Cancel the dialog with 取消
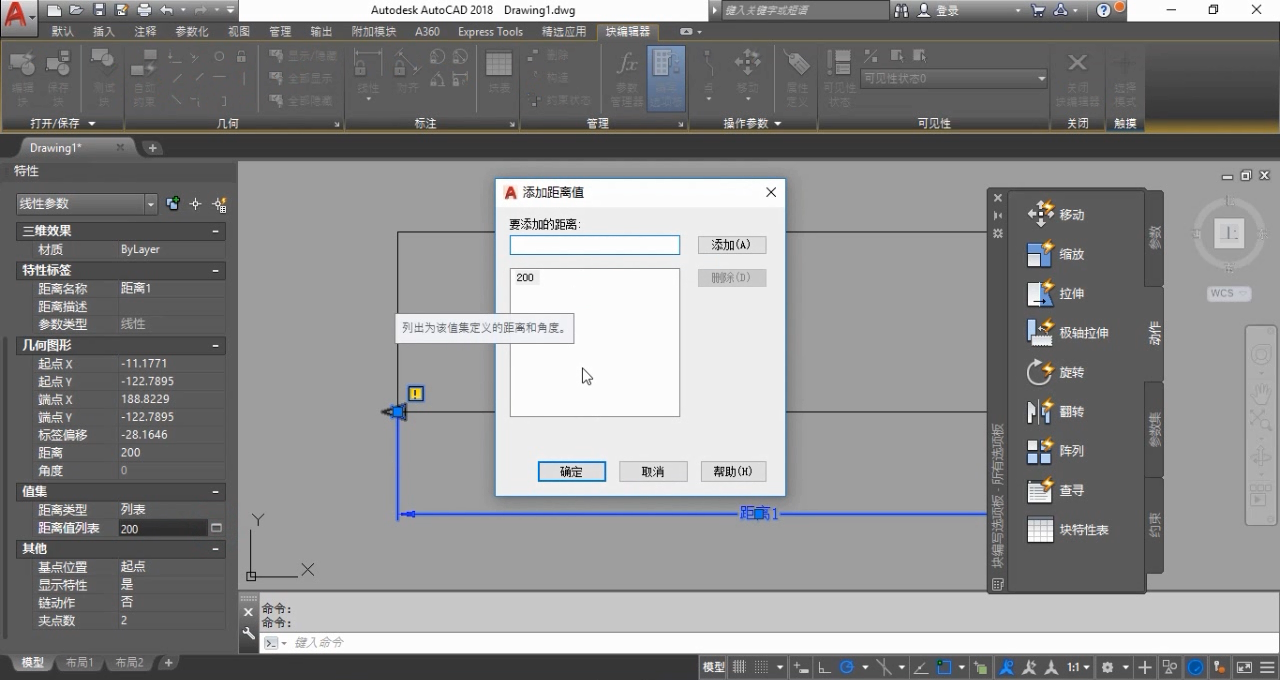 coord(653,472)
